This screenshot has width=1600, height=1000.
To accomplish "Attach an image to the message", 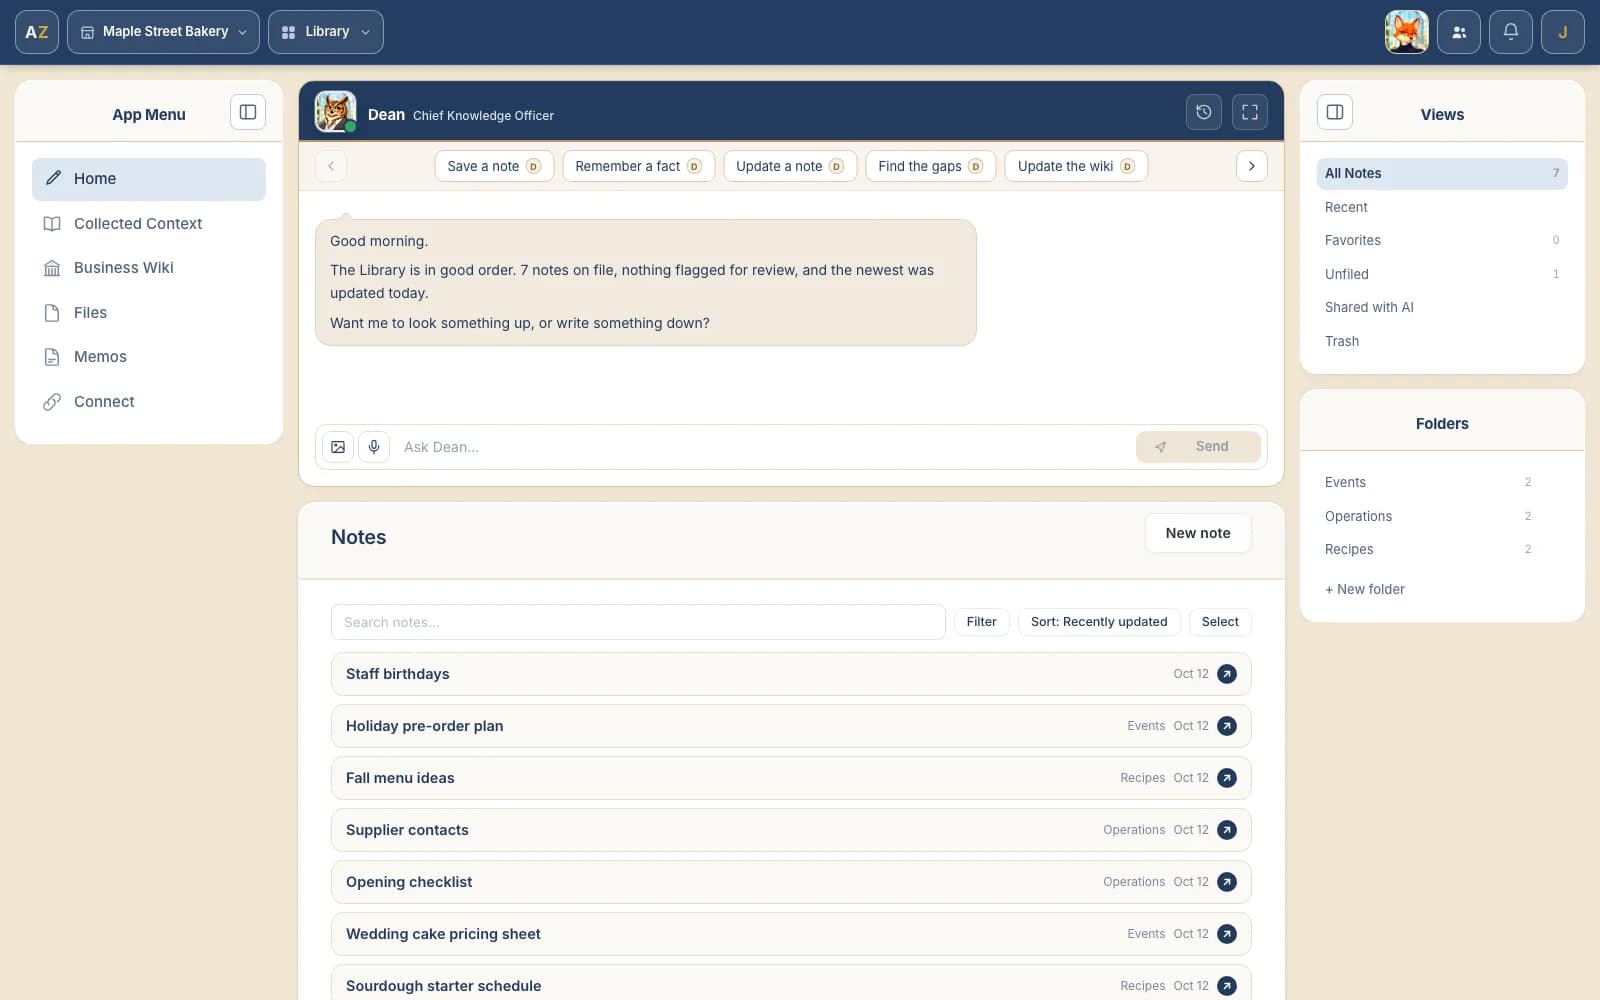I will coord(338,447).
